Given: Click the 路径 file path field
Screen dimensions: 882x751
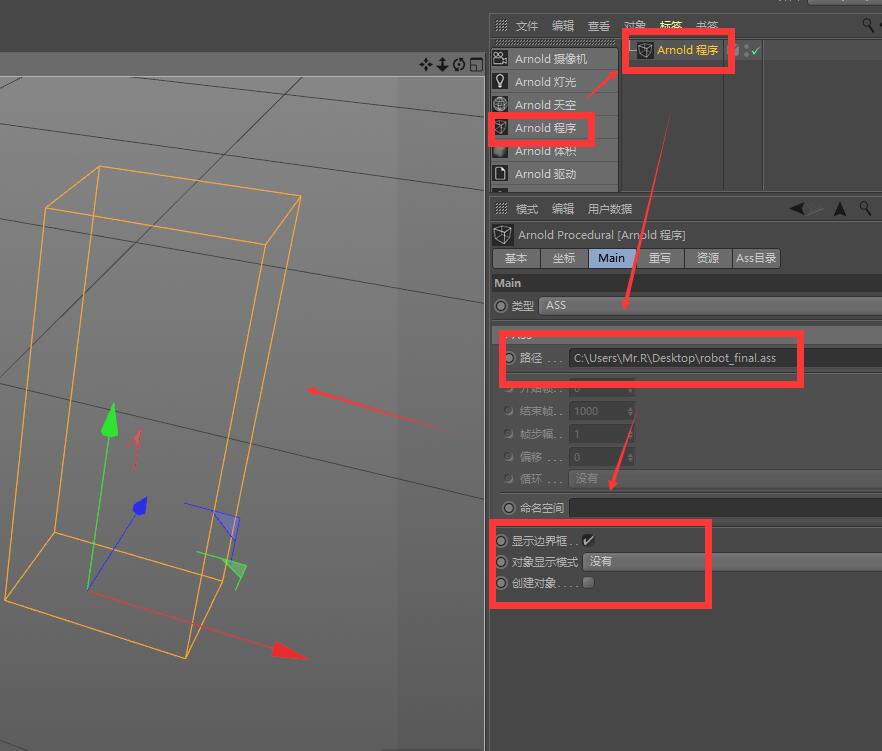Looking at the screenshot, I should [725, 358].
